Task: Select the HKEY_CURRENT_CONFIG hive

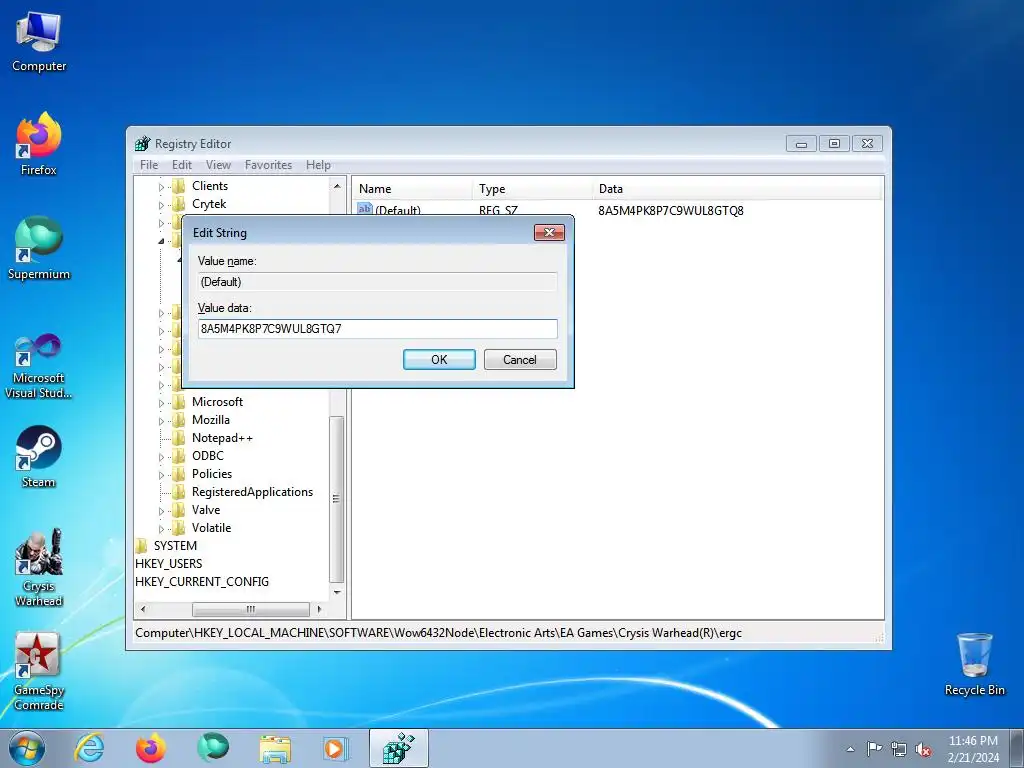Action: click(202, 582)
